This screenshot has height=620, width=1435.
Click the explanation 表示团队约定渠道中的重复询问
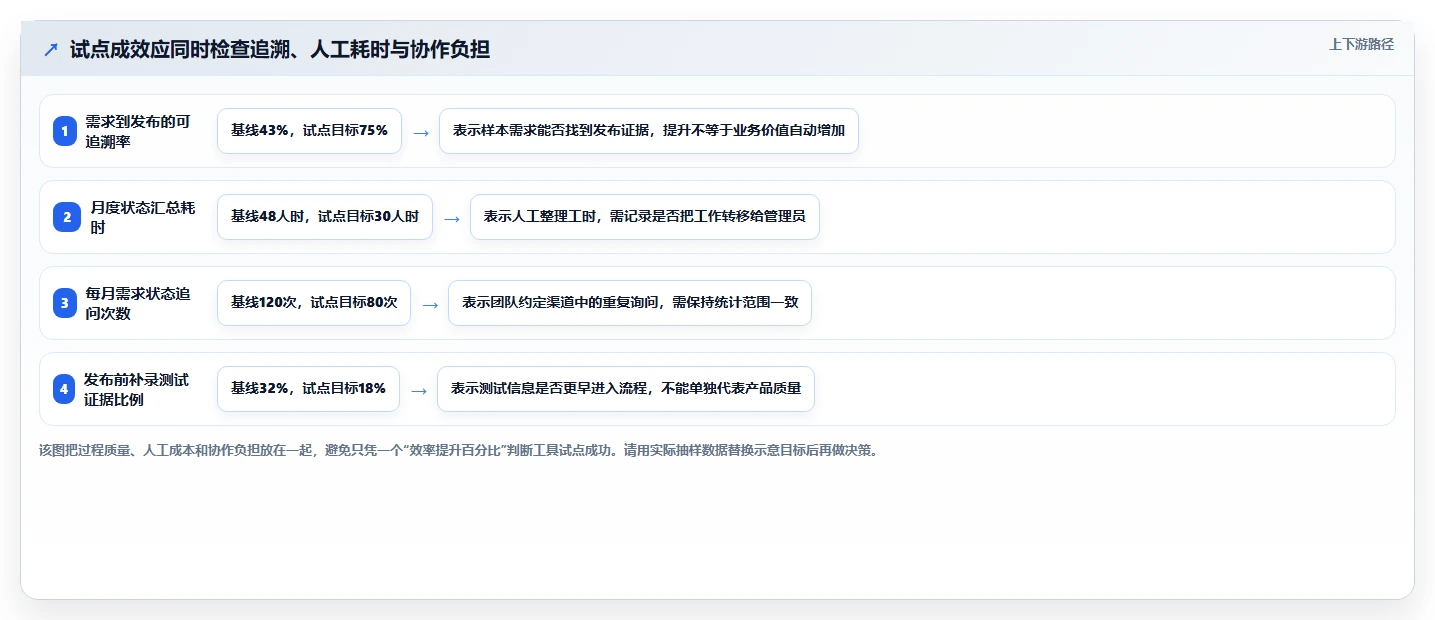pos(630,303)
